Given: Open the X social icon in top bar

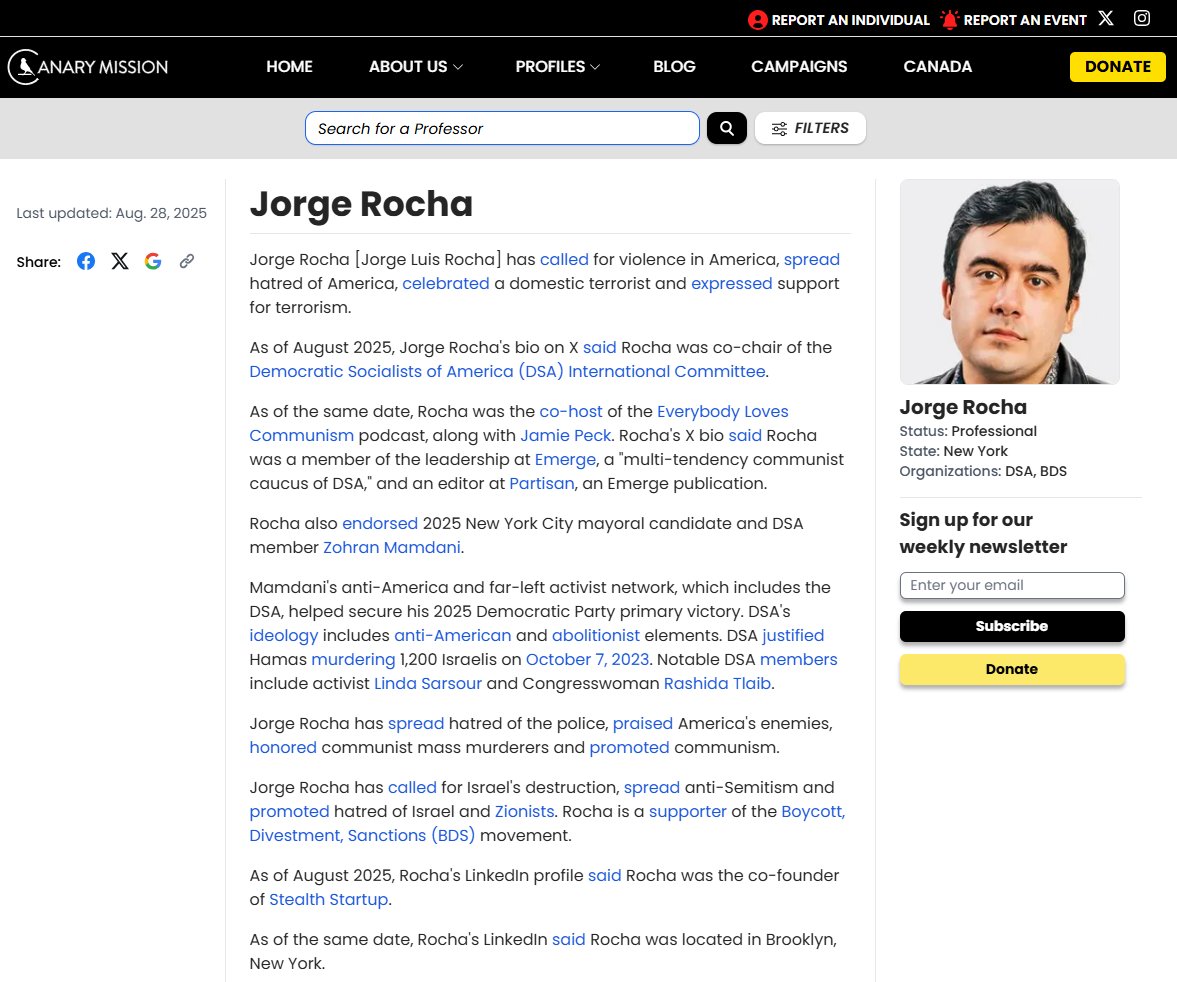Looking at the screenshot, I should (x=1106, y=18).
